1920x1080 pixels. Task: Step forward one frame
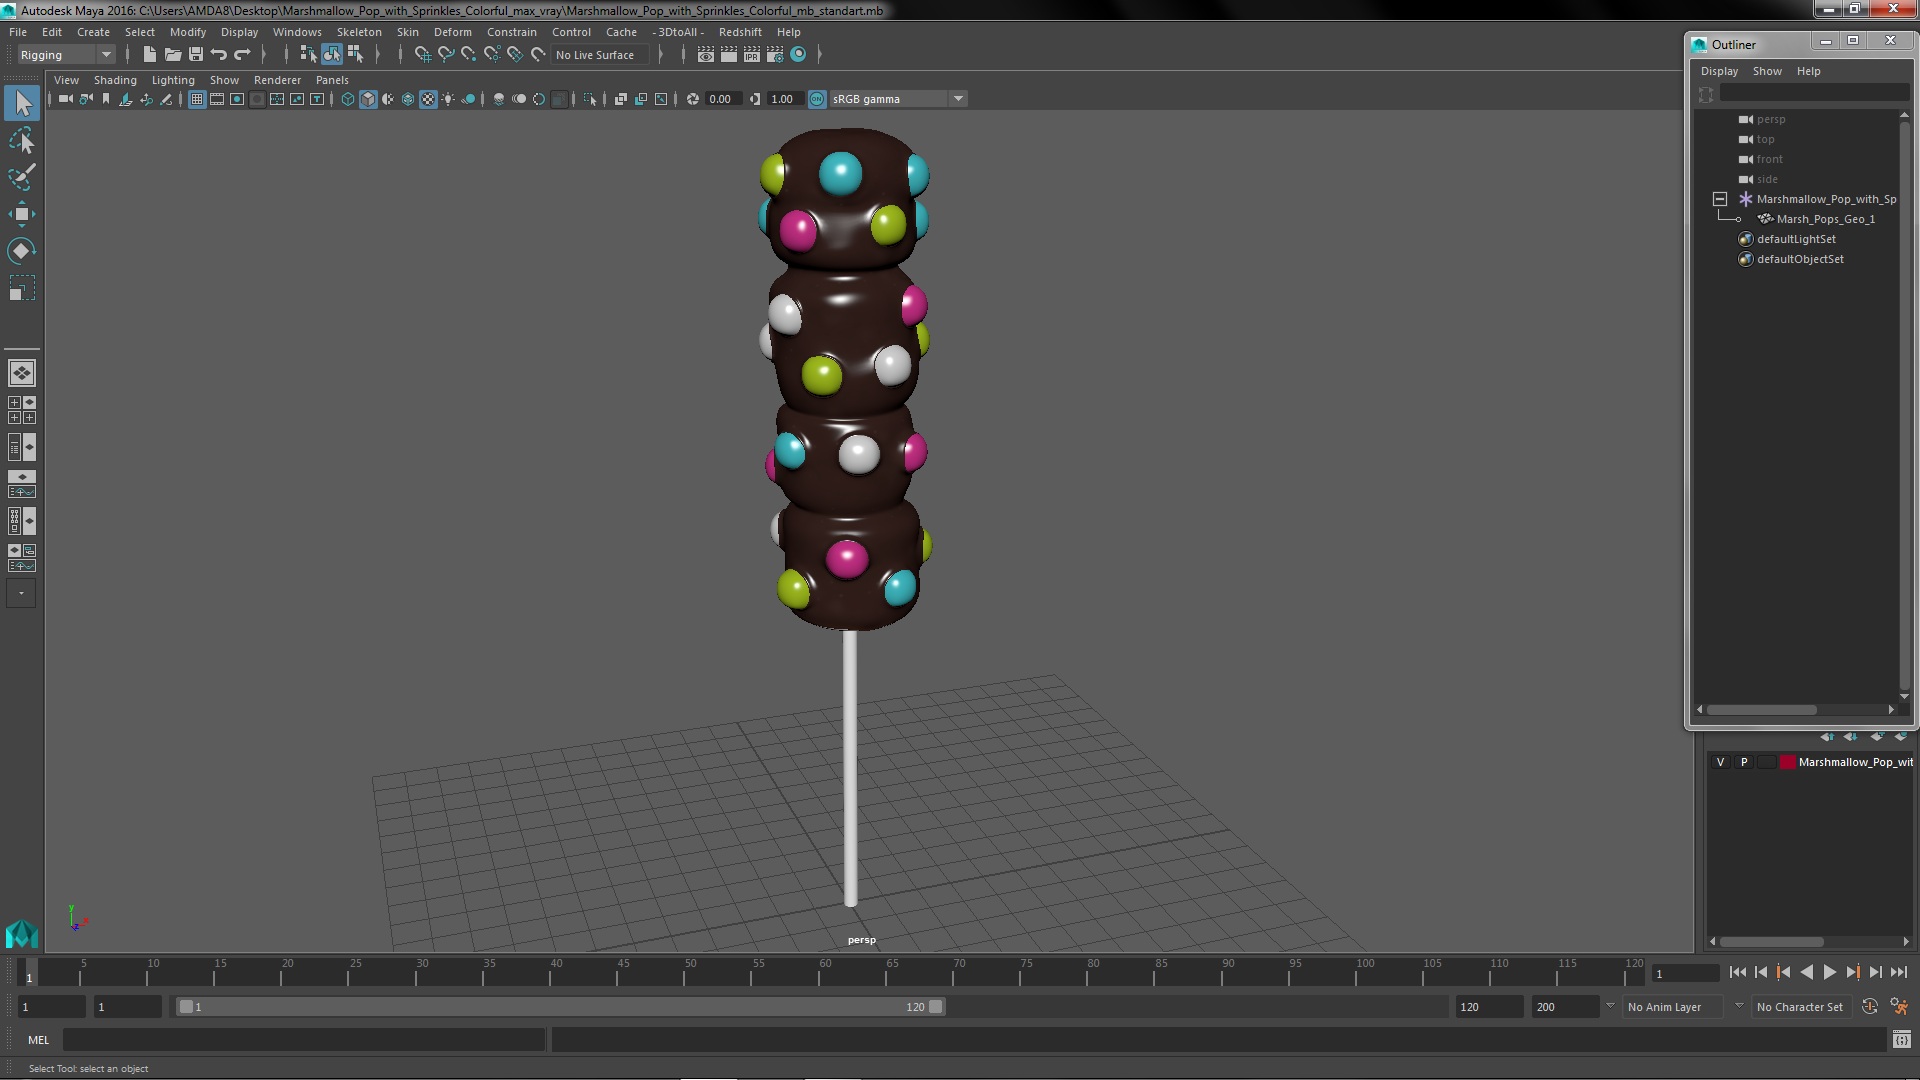[1875, 972]
